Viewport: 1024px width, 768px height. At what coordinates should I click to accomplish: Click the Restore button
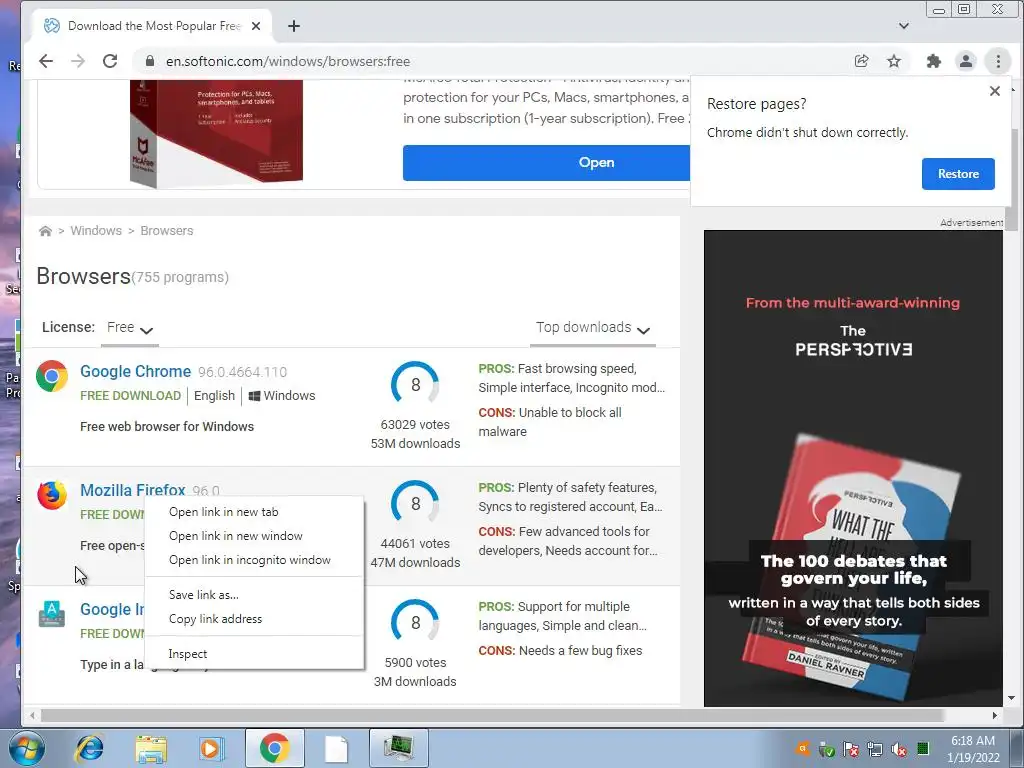click(958, 174)
